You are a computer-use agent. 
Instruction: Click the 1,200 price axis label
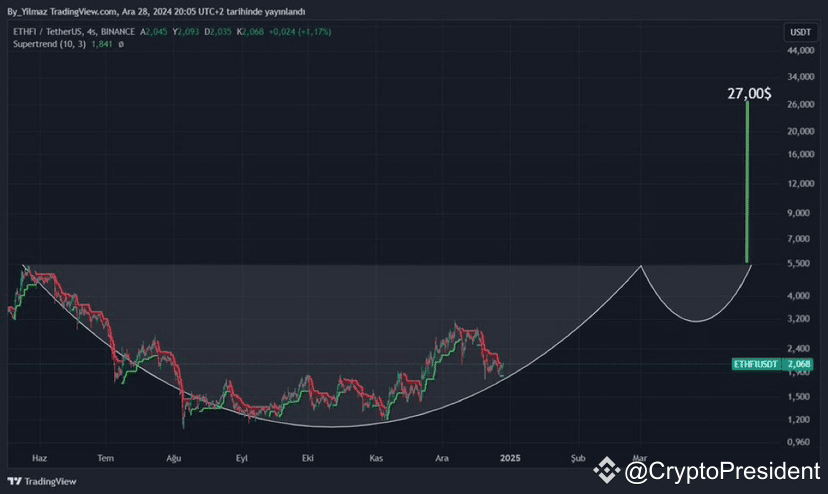tap(798, 420)
